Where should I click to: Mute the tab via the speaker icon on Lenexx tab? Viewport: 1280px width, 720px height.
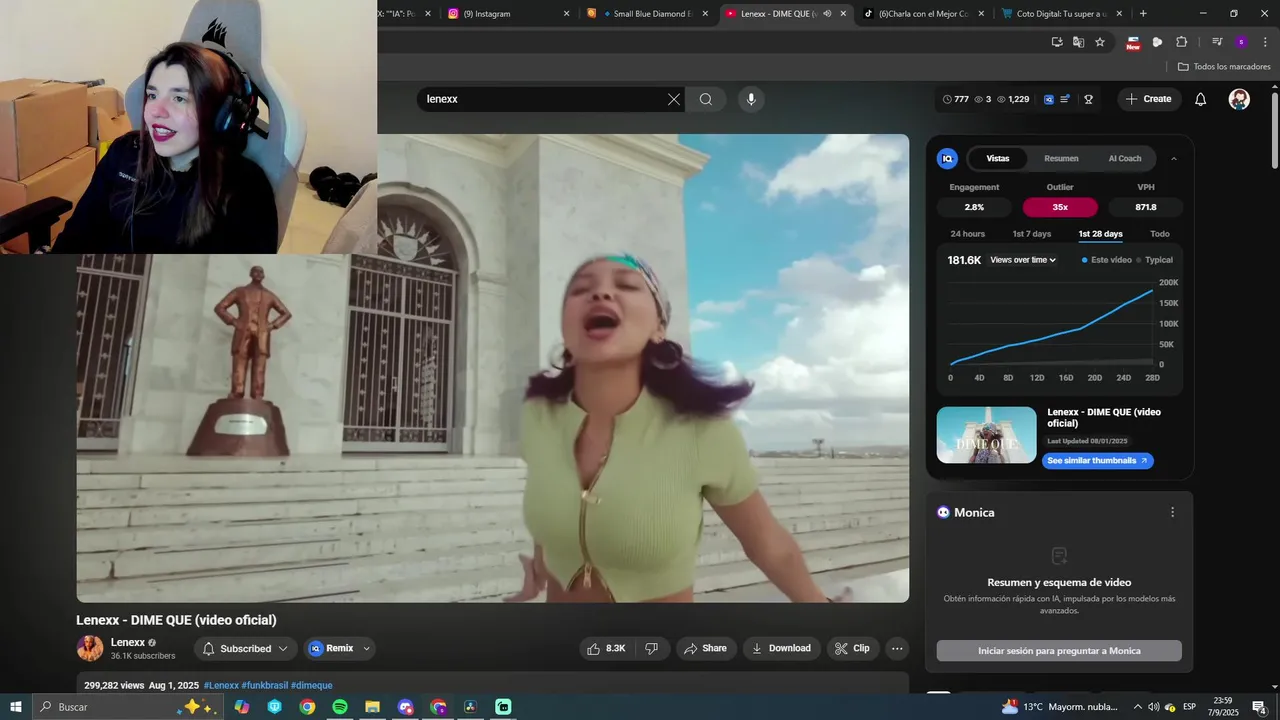[827, 14]
